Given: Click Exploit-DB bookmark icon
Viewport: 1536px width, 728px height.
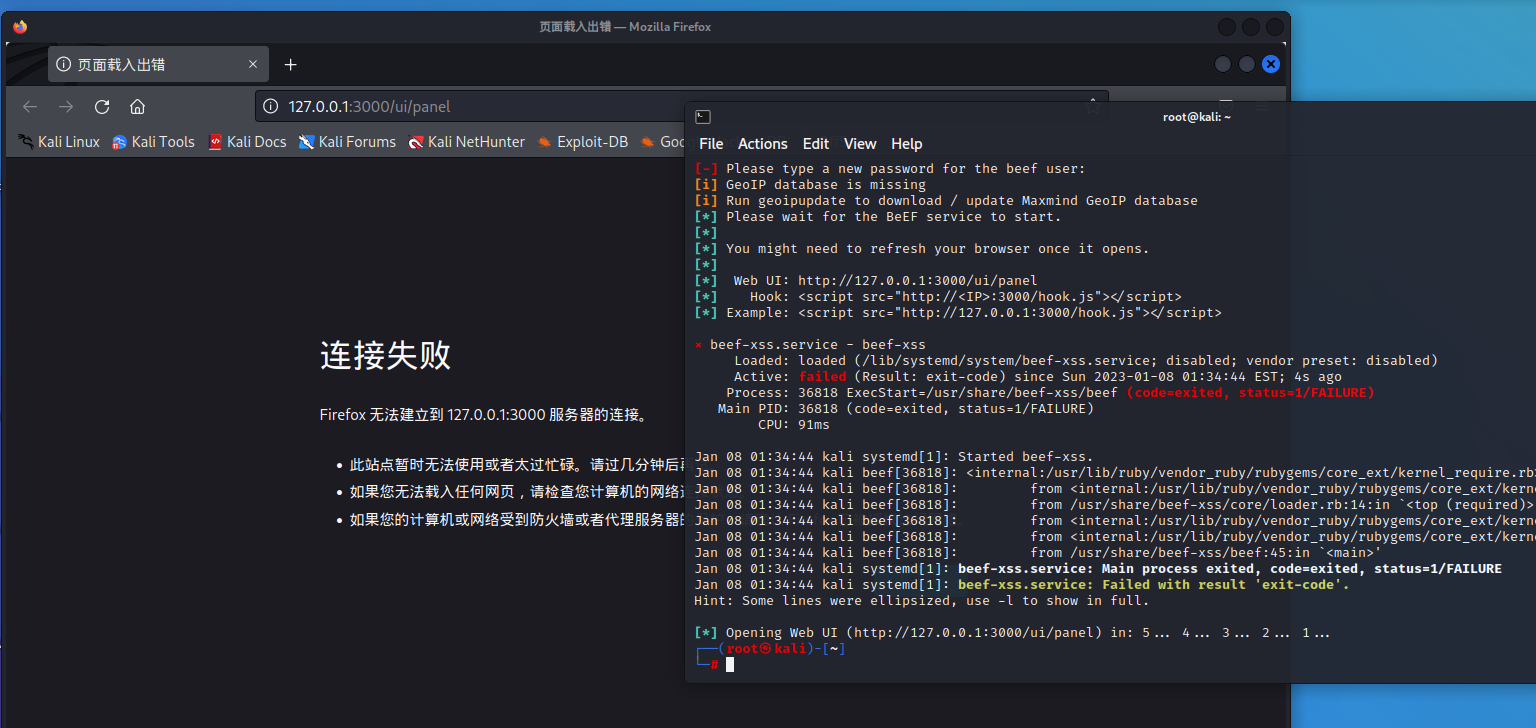Looking at the screenshot, I should coord(545,142).
